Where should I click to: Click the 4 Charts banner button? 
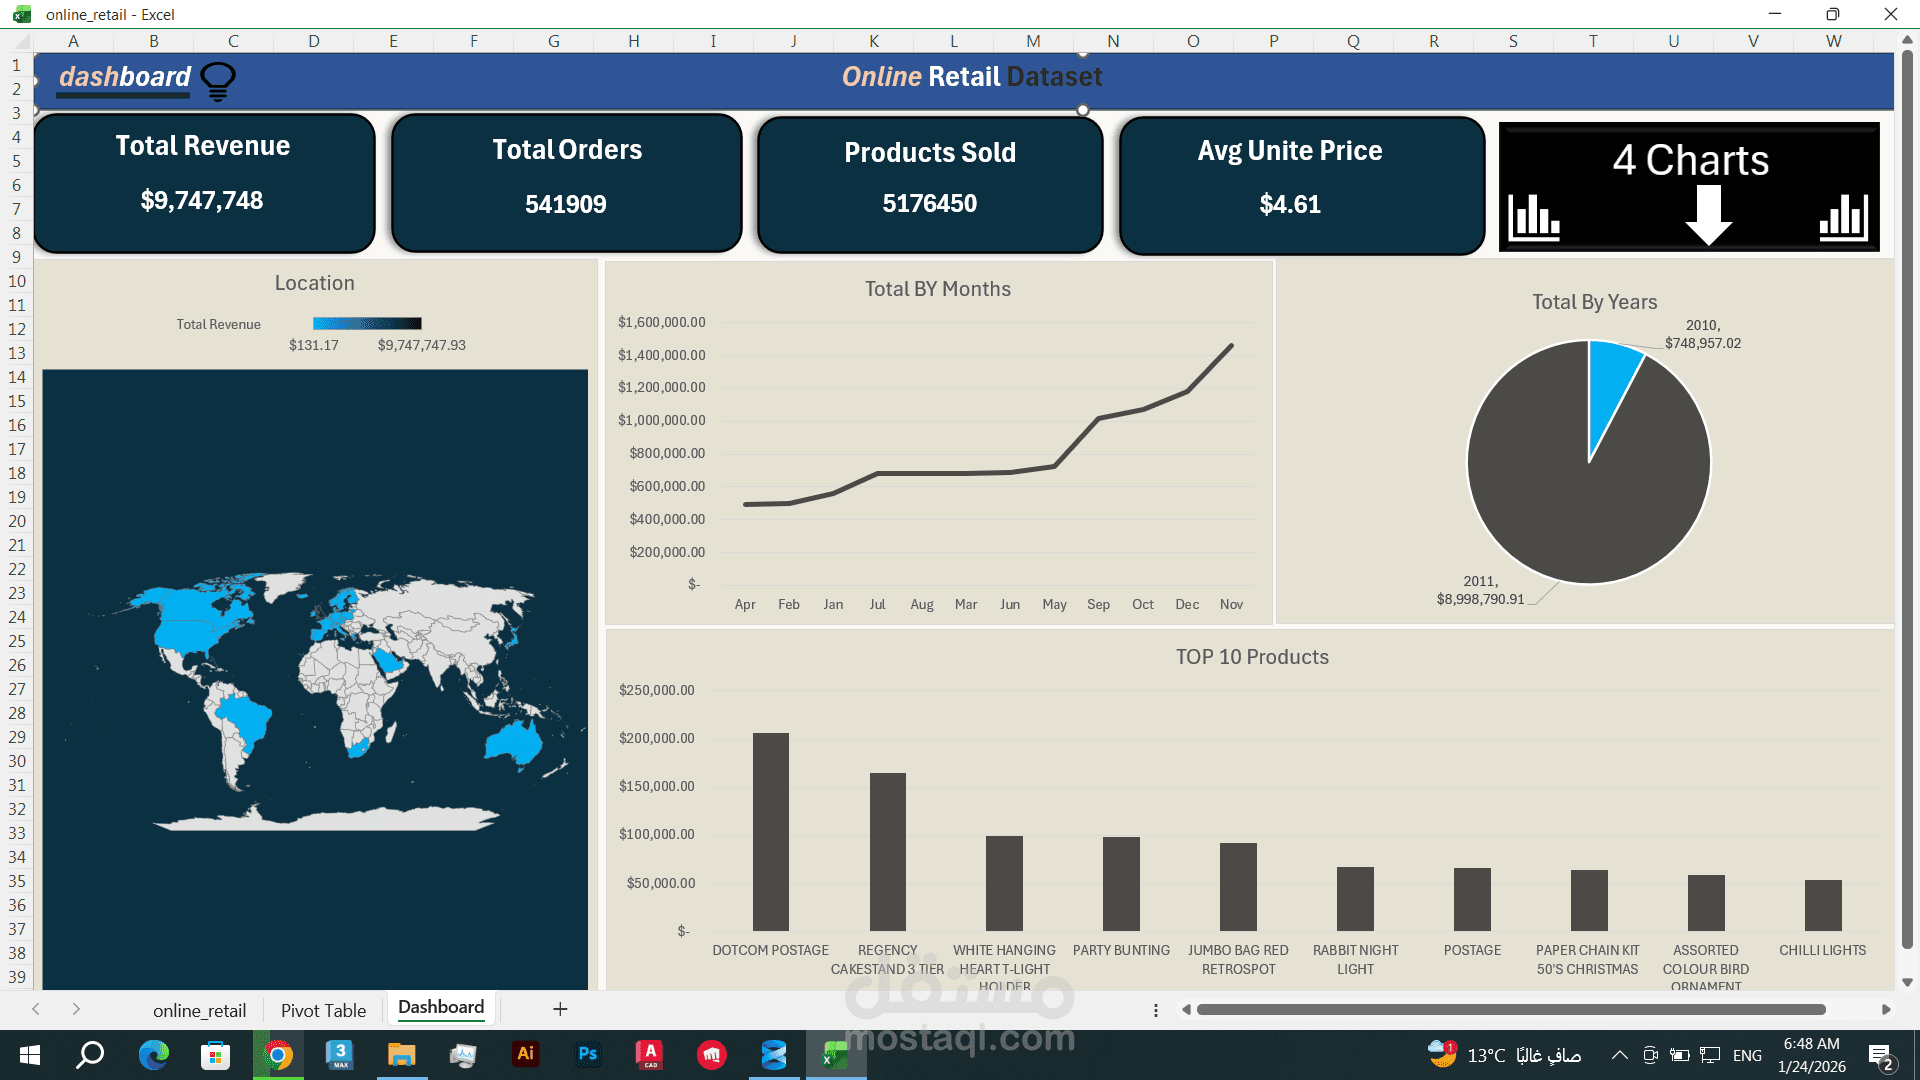pyautogui.click(x=1689, y=185)
